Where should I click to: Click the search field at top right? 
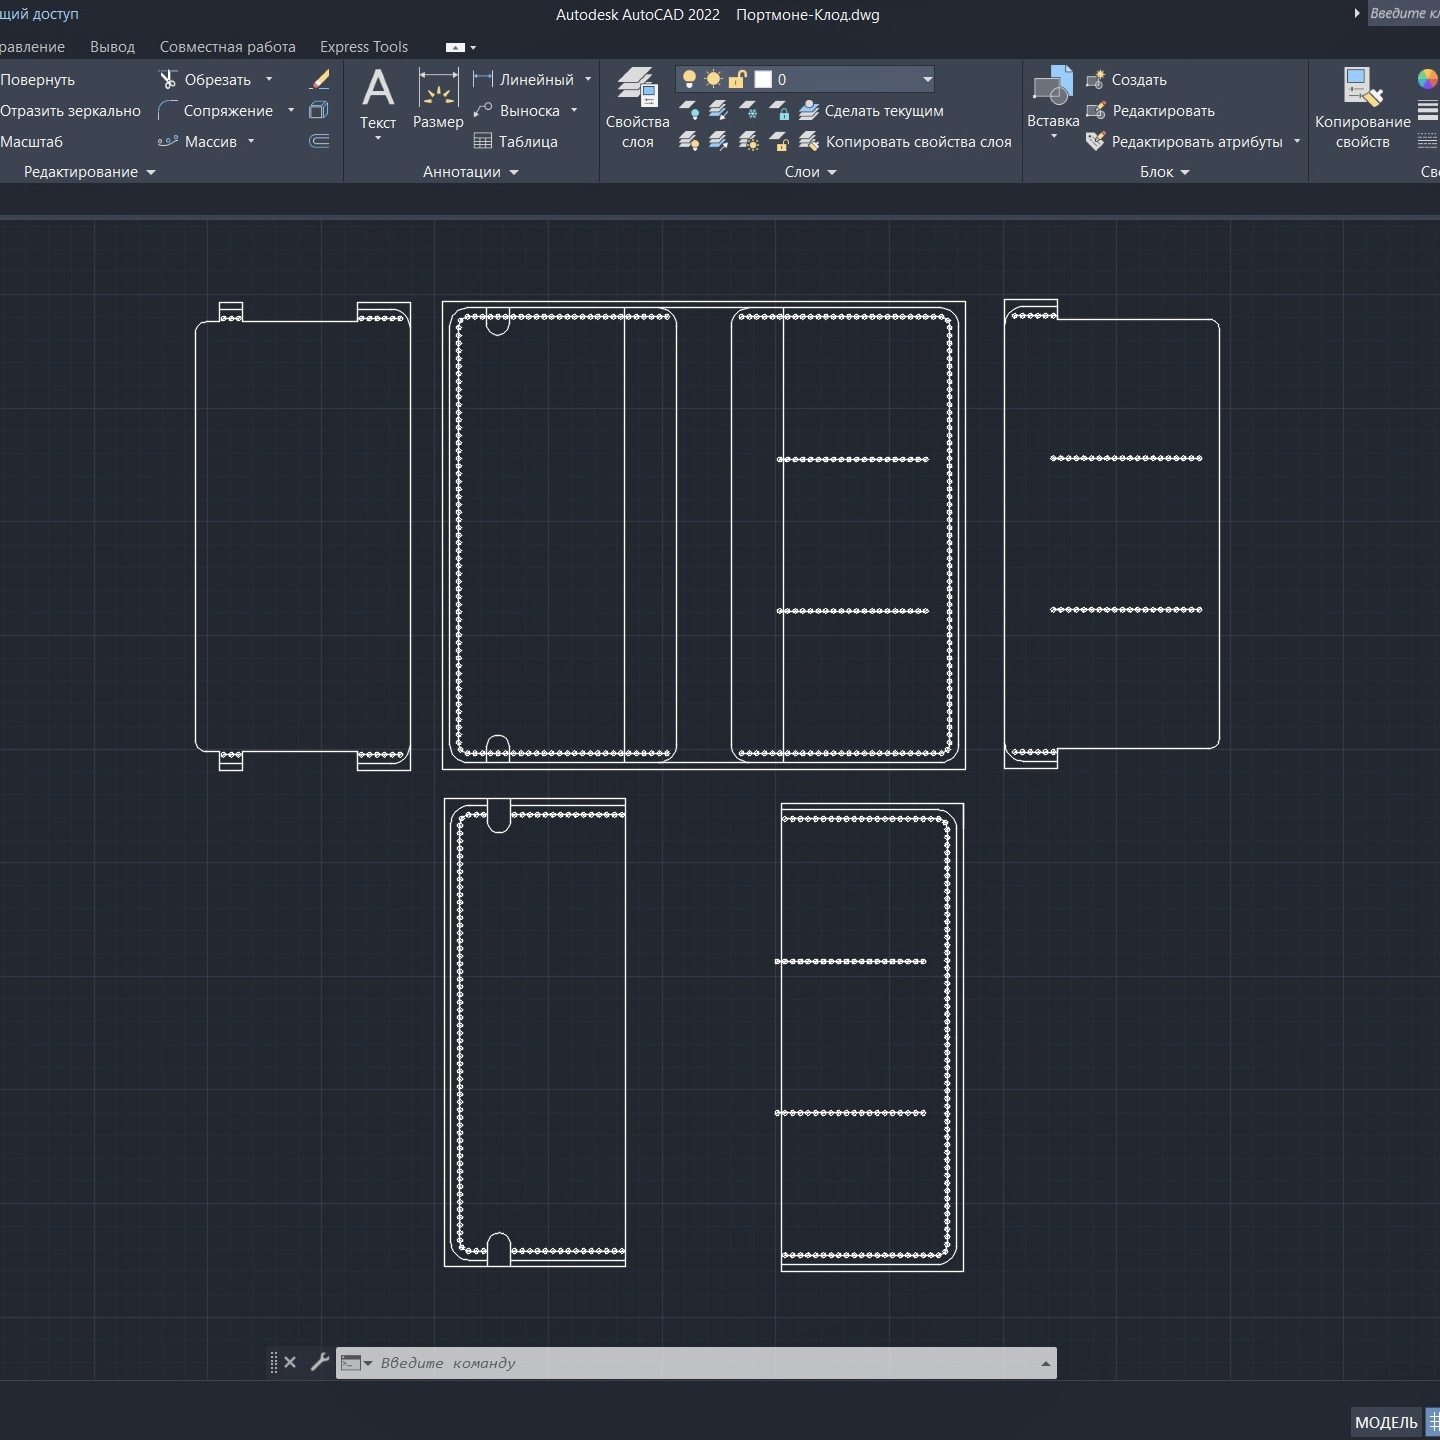(1404, 13)
